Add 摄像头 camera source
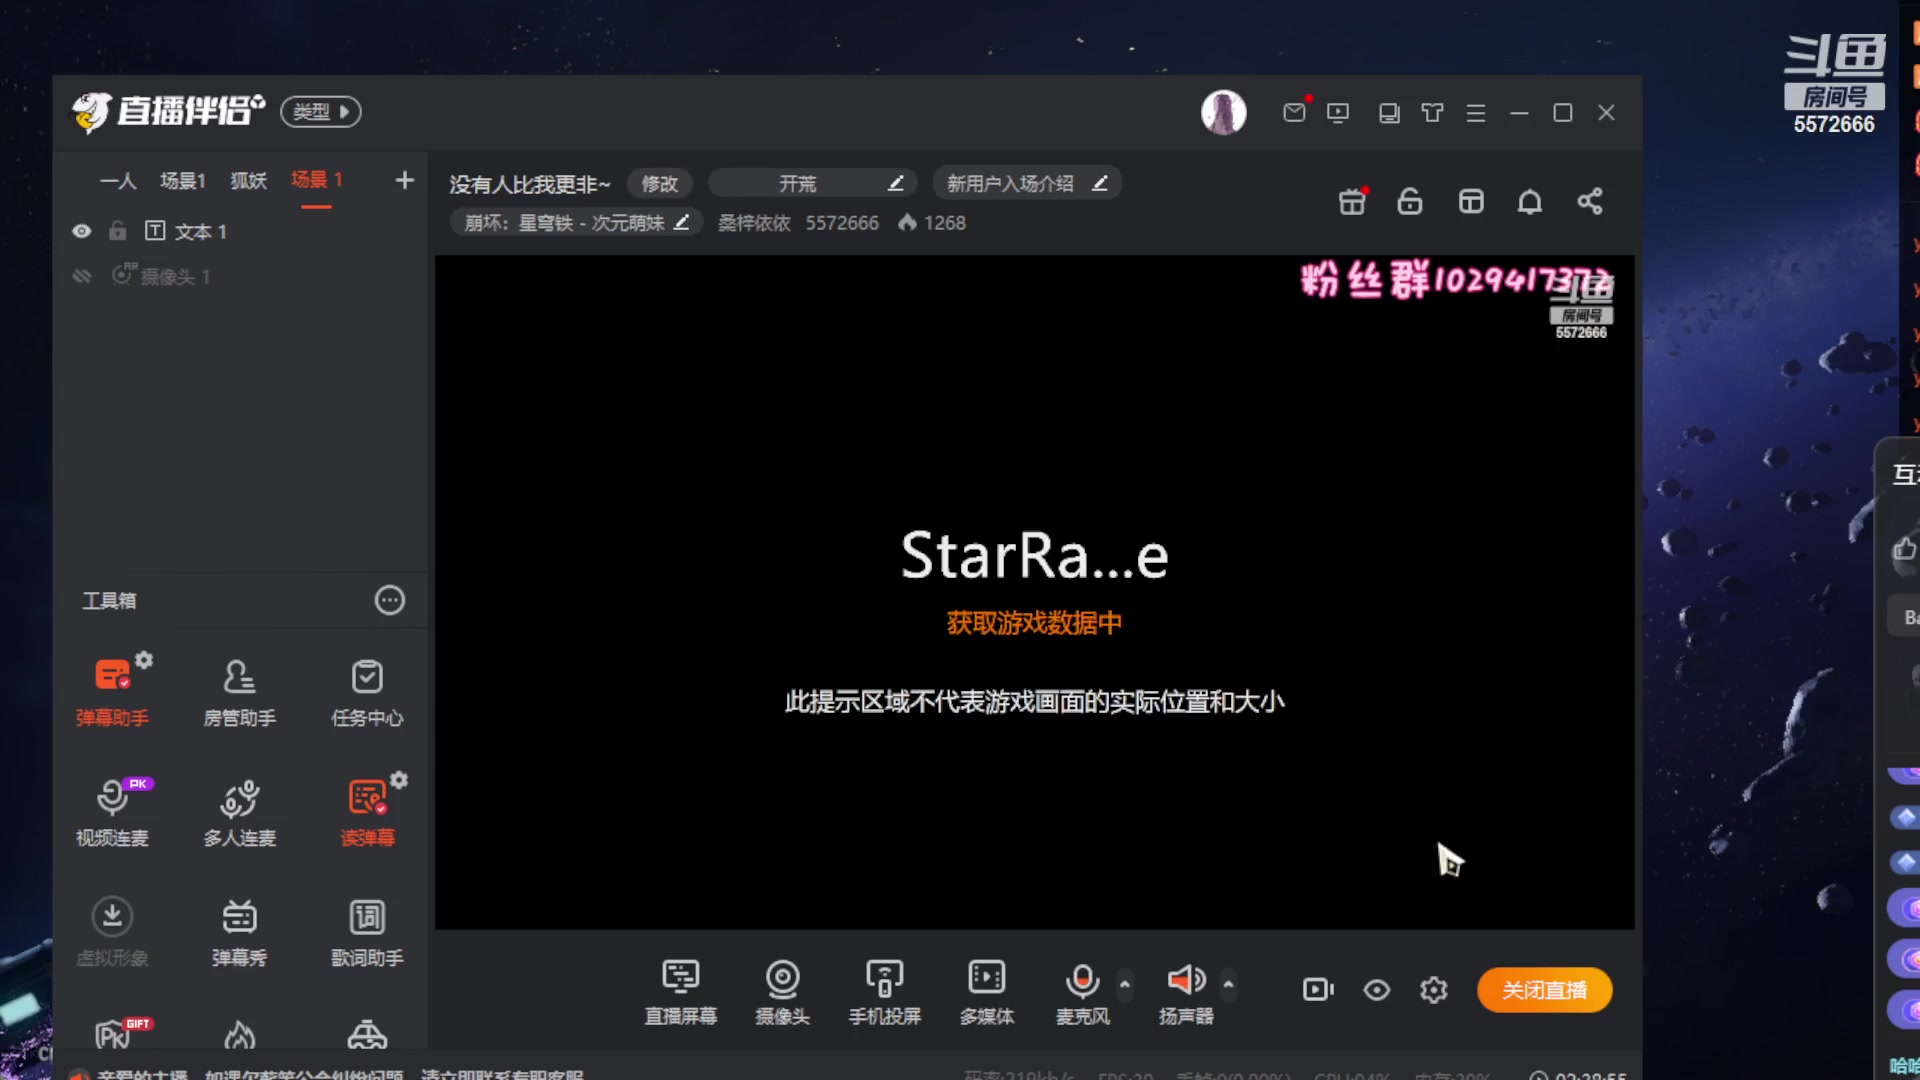The image size is (1920, 1080). coord(782,992)
